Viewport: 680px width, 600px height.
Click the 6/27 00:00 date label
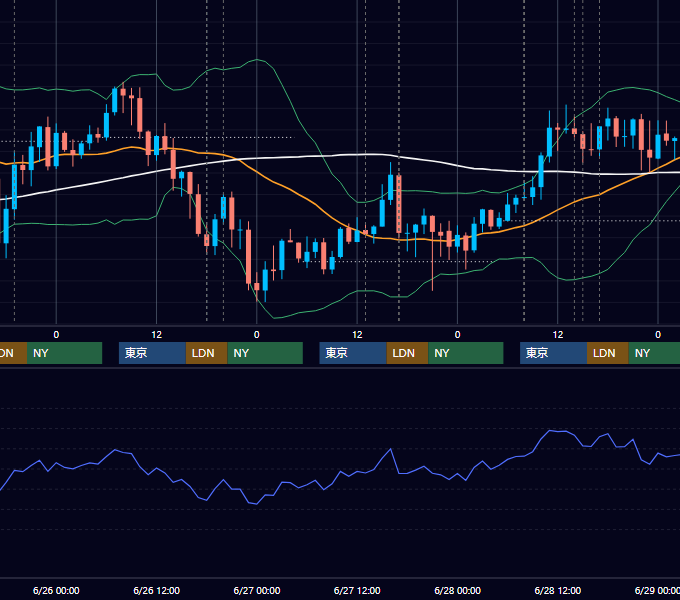(257, 590)
